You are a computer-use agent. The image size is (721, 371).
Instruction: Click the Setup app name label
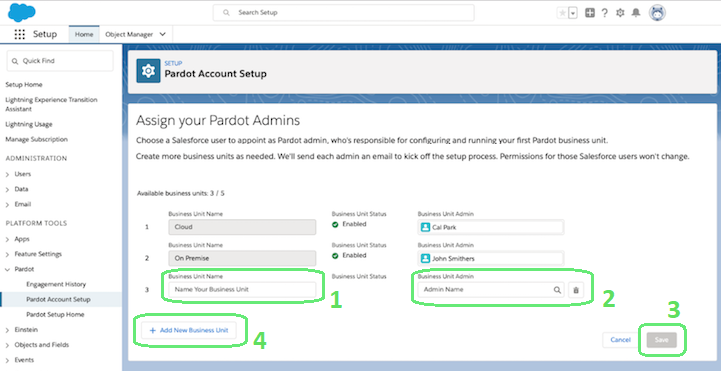pyautogui.click(x=45, y=34)
